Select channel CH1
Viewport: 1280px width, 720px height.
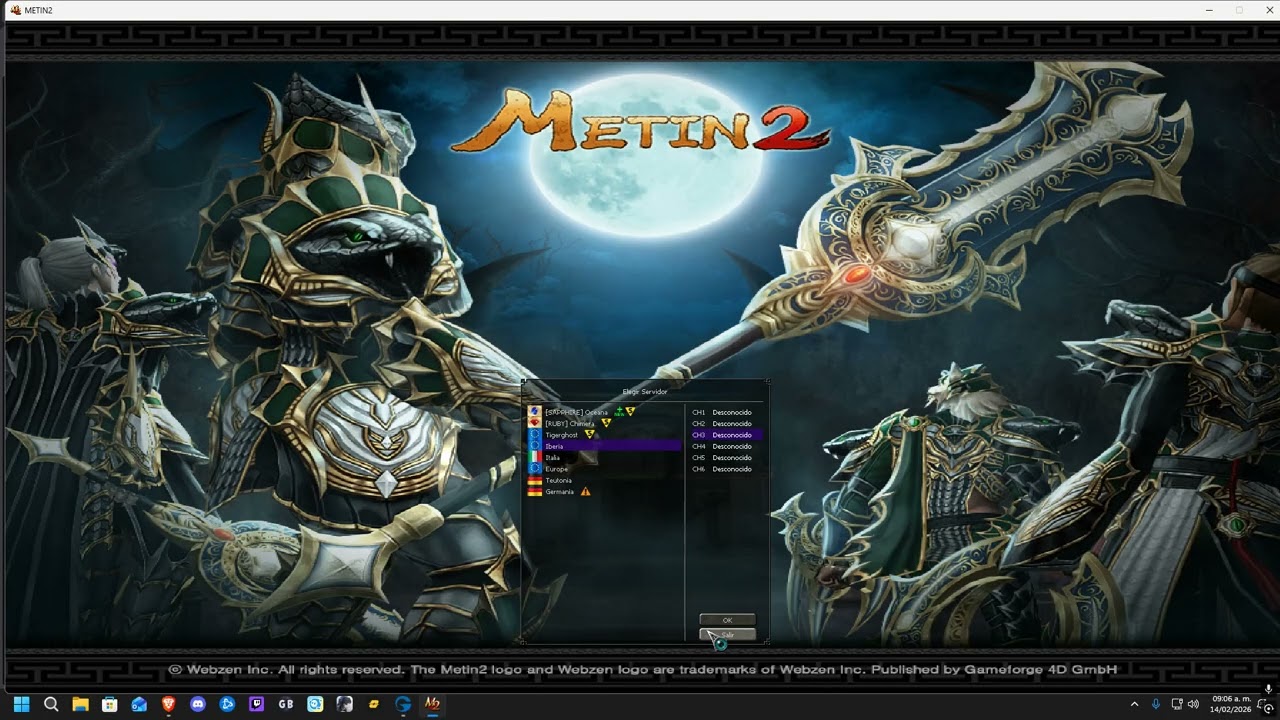pos(725,412)
